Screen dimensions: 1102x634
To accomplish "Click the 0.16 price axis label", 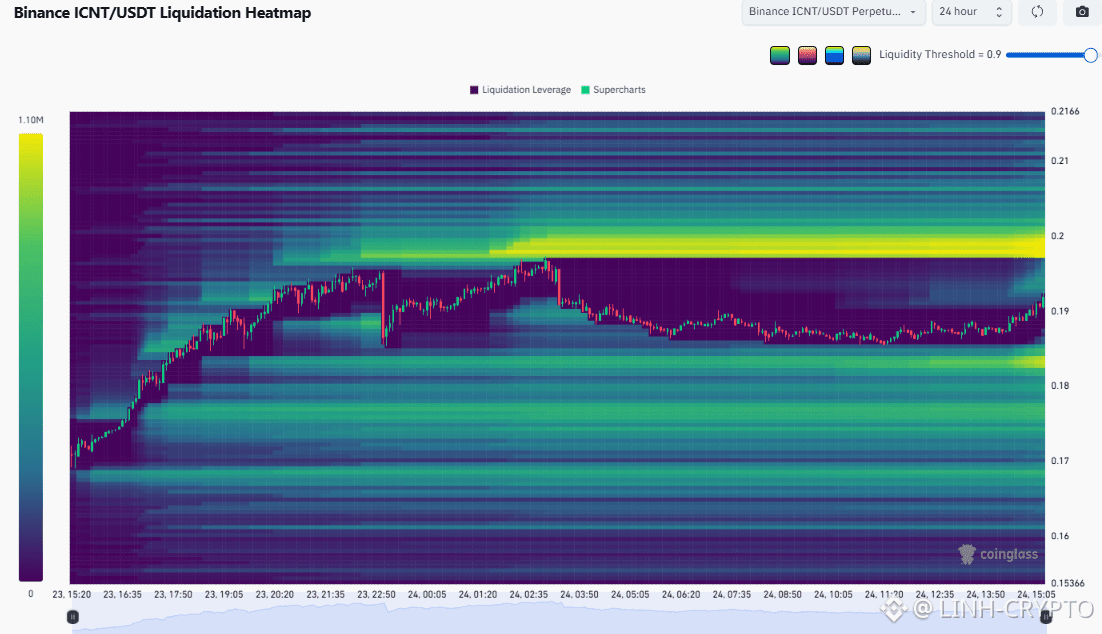I will (x=1060, y=536).
